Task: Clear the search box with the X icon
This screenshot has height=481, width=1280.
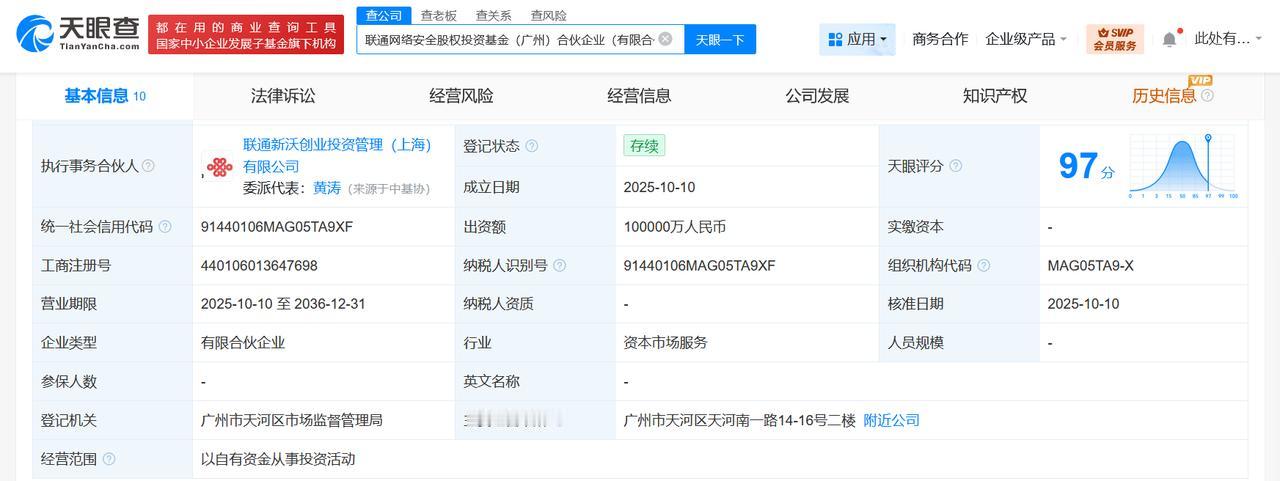Action: point(665,39)
